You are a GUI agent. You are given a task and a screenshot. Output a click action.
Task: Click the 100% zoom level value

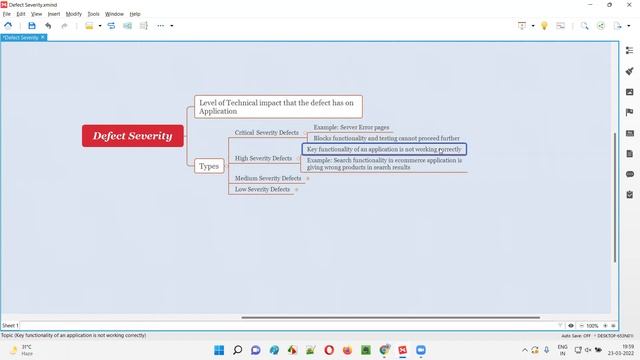(592, 326)
